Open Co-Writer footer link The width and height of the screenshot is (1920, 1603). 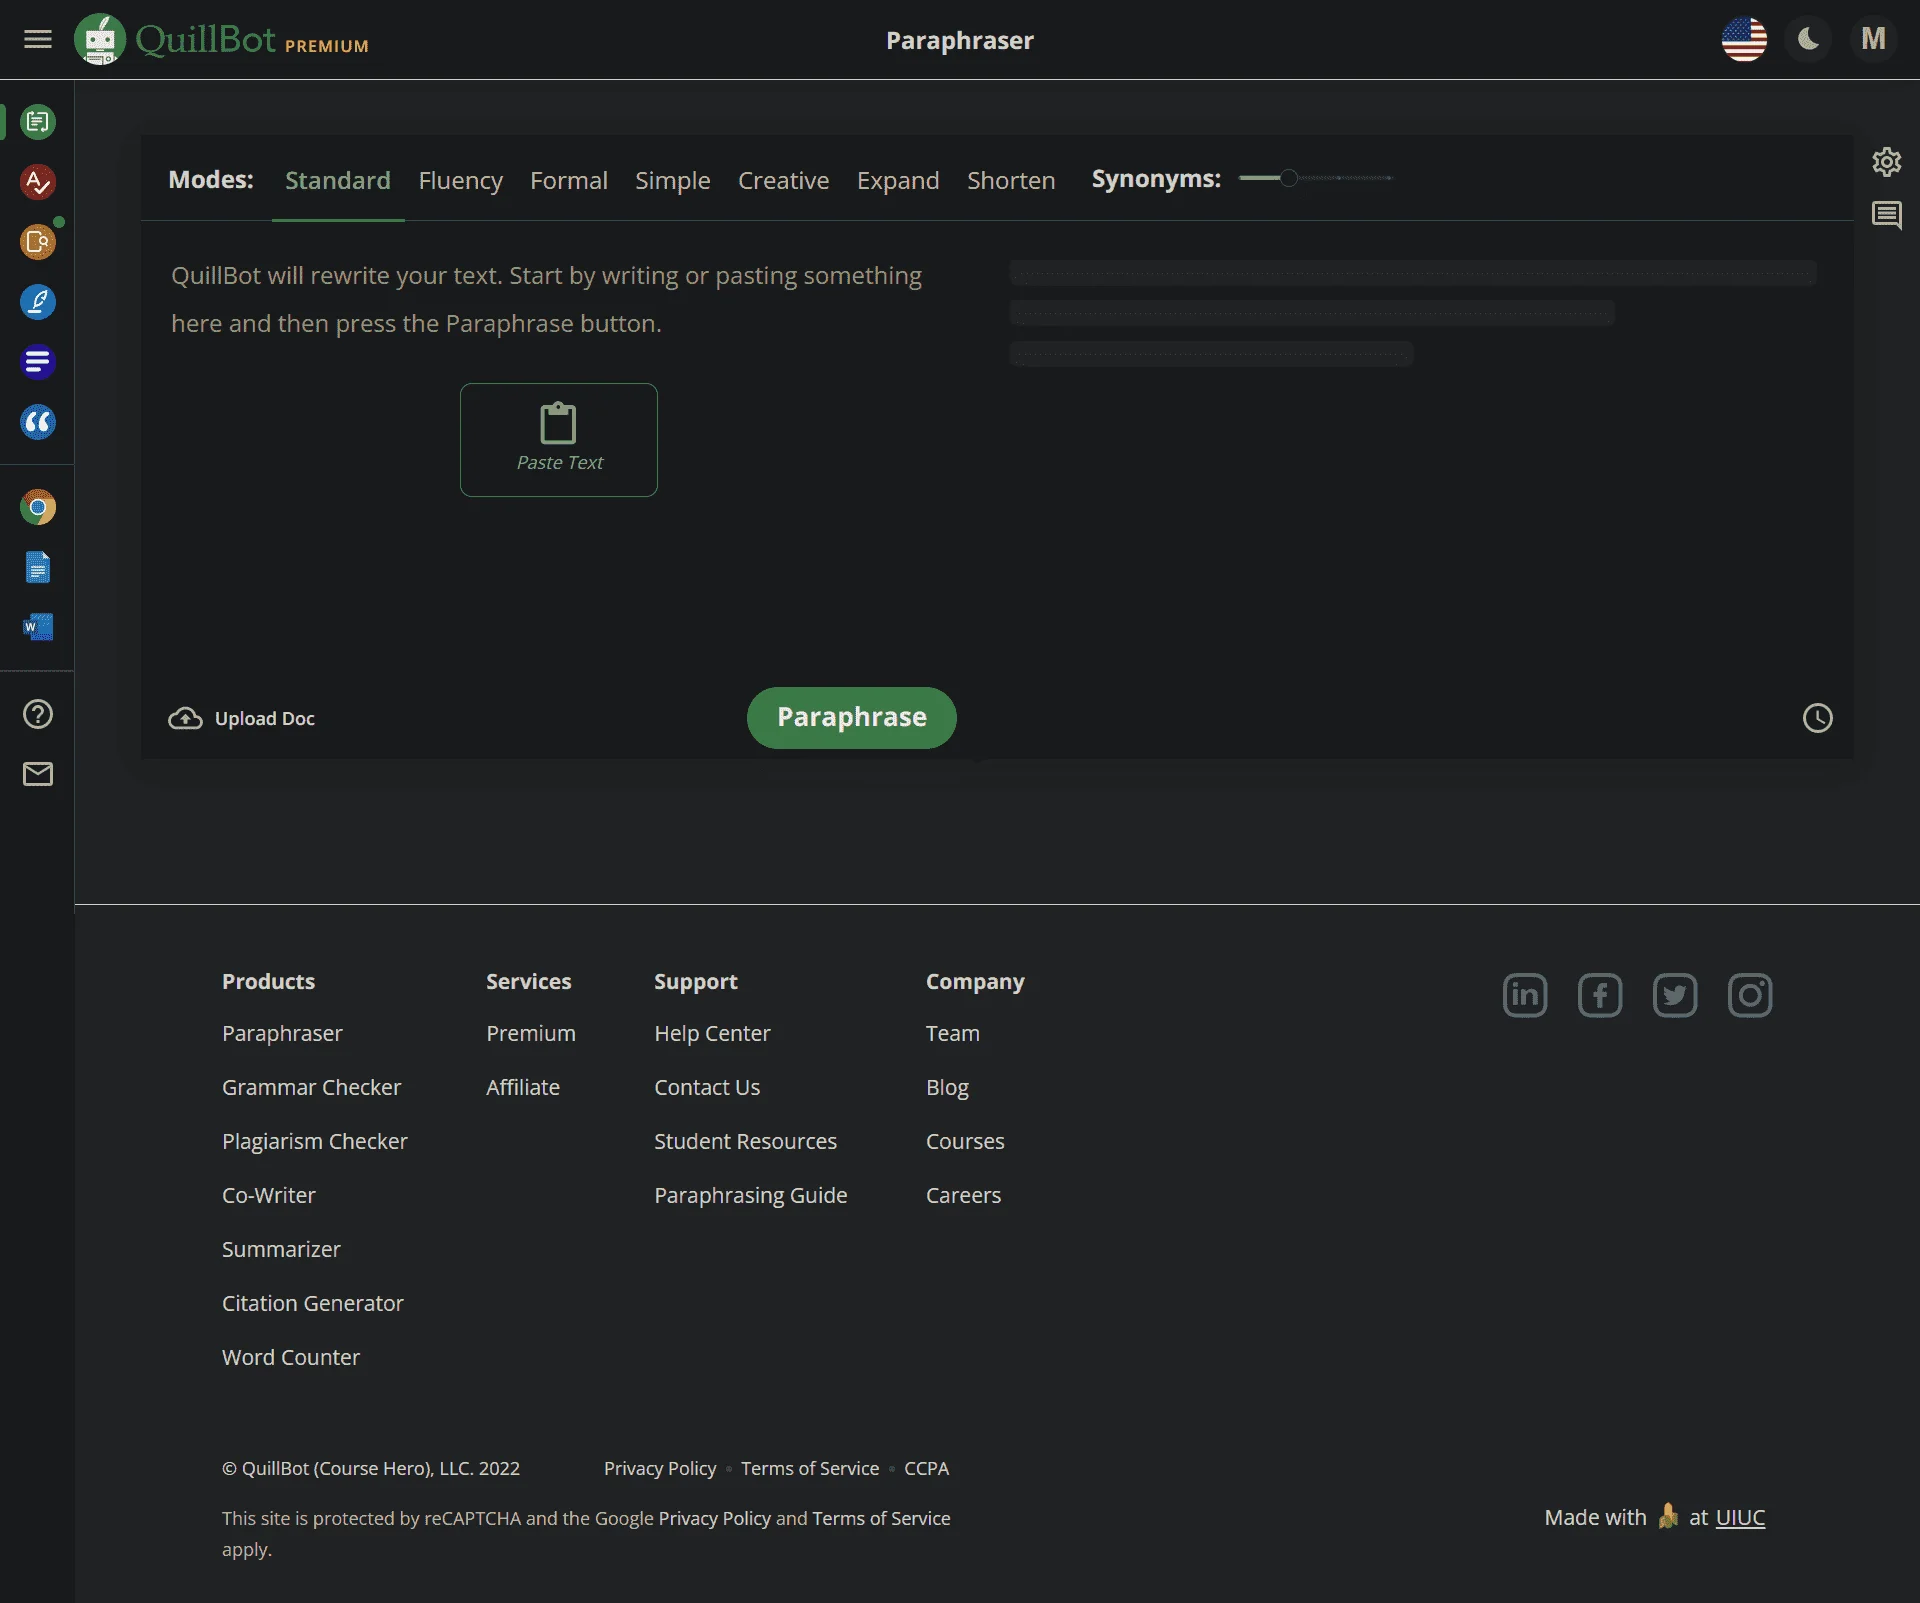[x=269, y=1195]
